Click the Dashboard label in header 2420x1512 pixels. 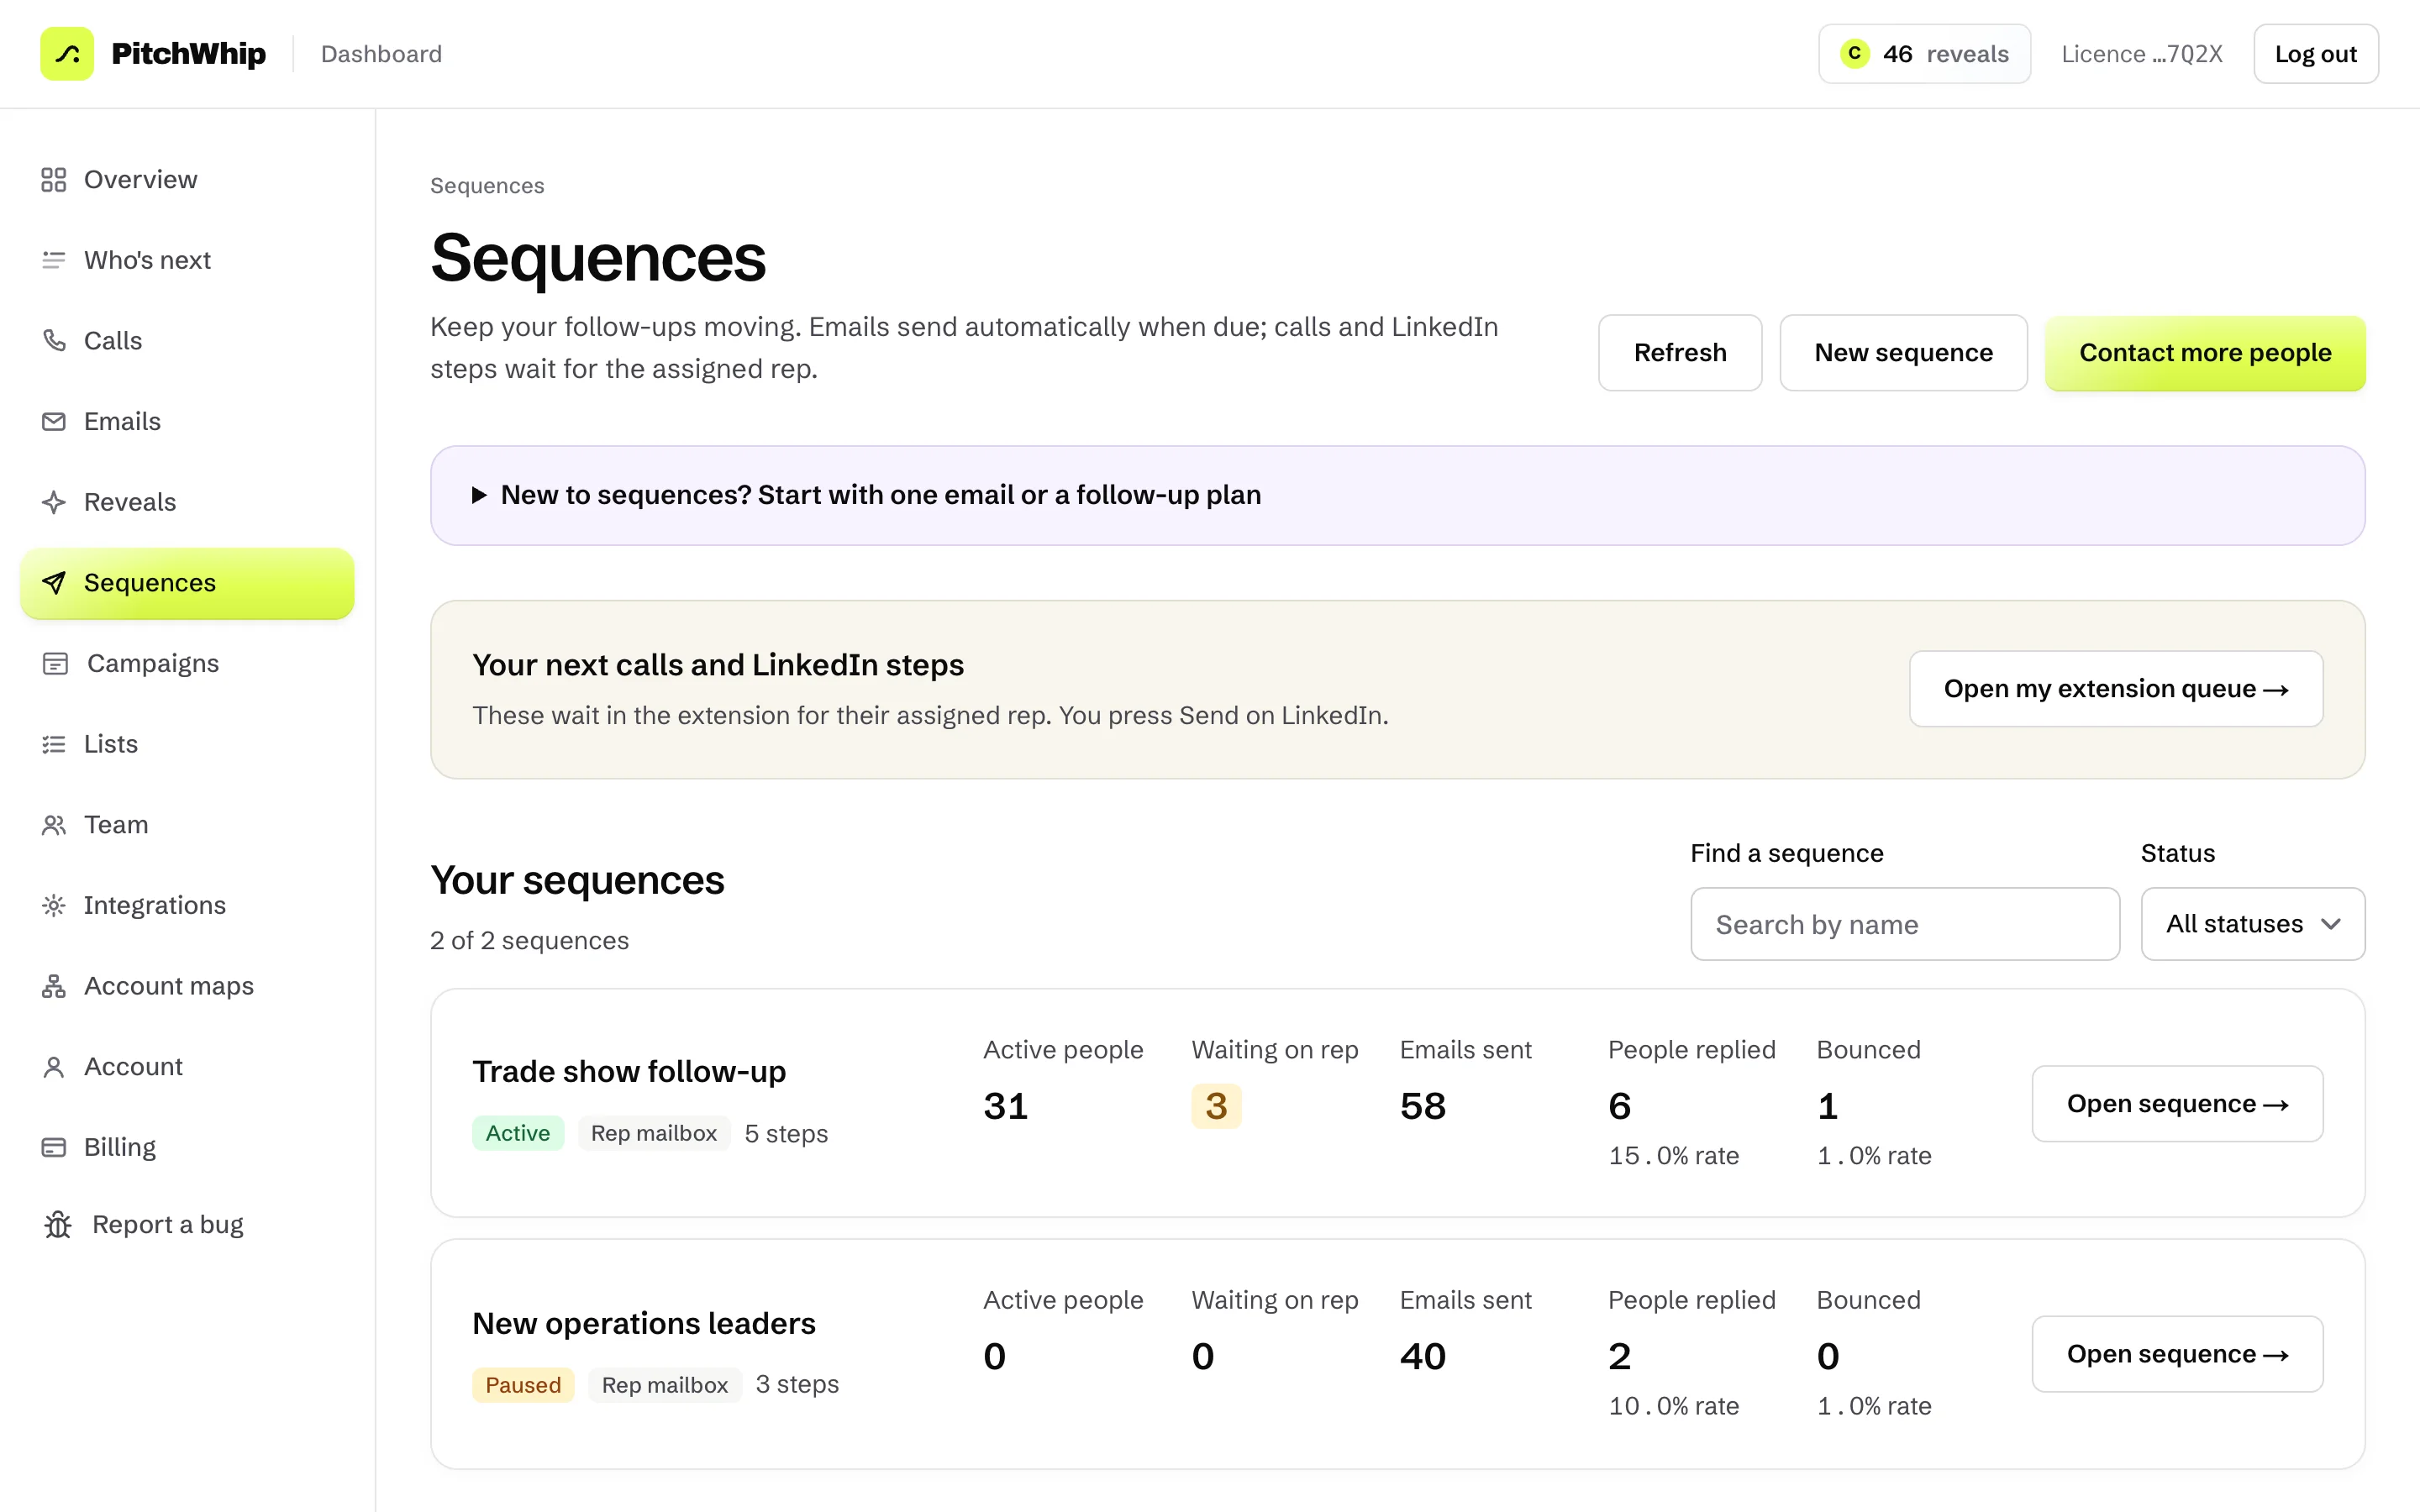coord(381,54)
